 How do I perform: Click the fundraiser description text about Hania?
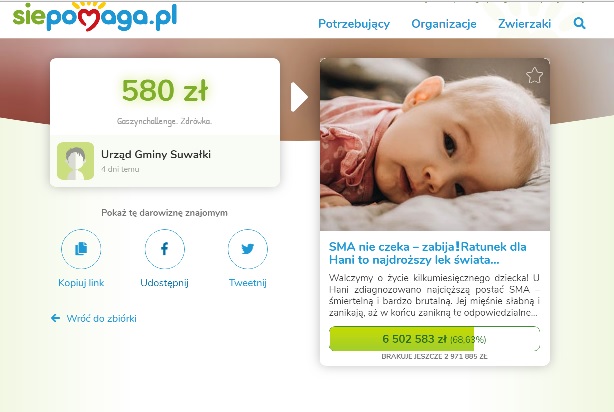434,295
